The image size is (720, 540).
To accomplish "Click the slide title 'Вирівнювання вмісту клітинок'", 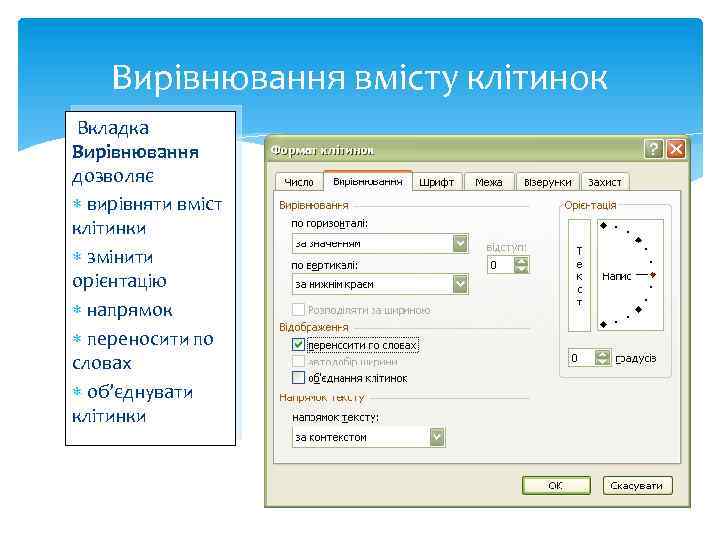I will click(x=360, y=77).
